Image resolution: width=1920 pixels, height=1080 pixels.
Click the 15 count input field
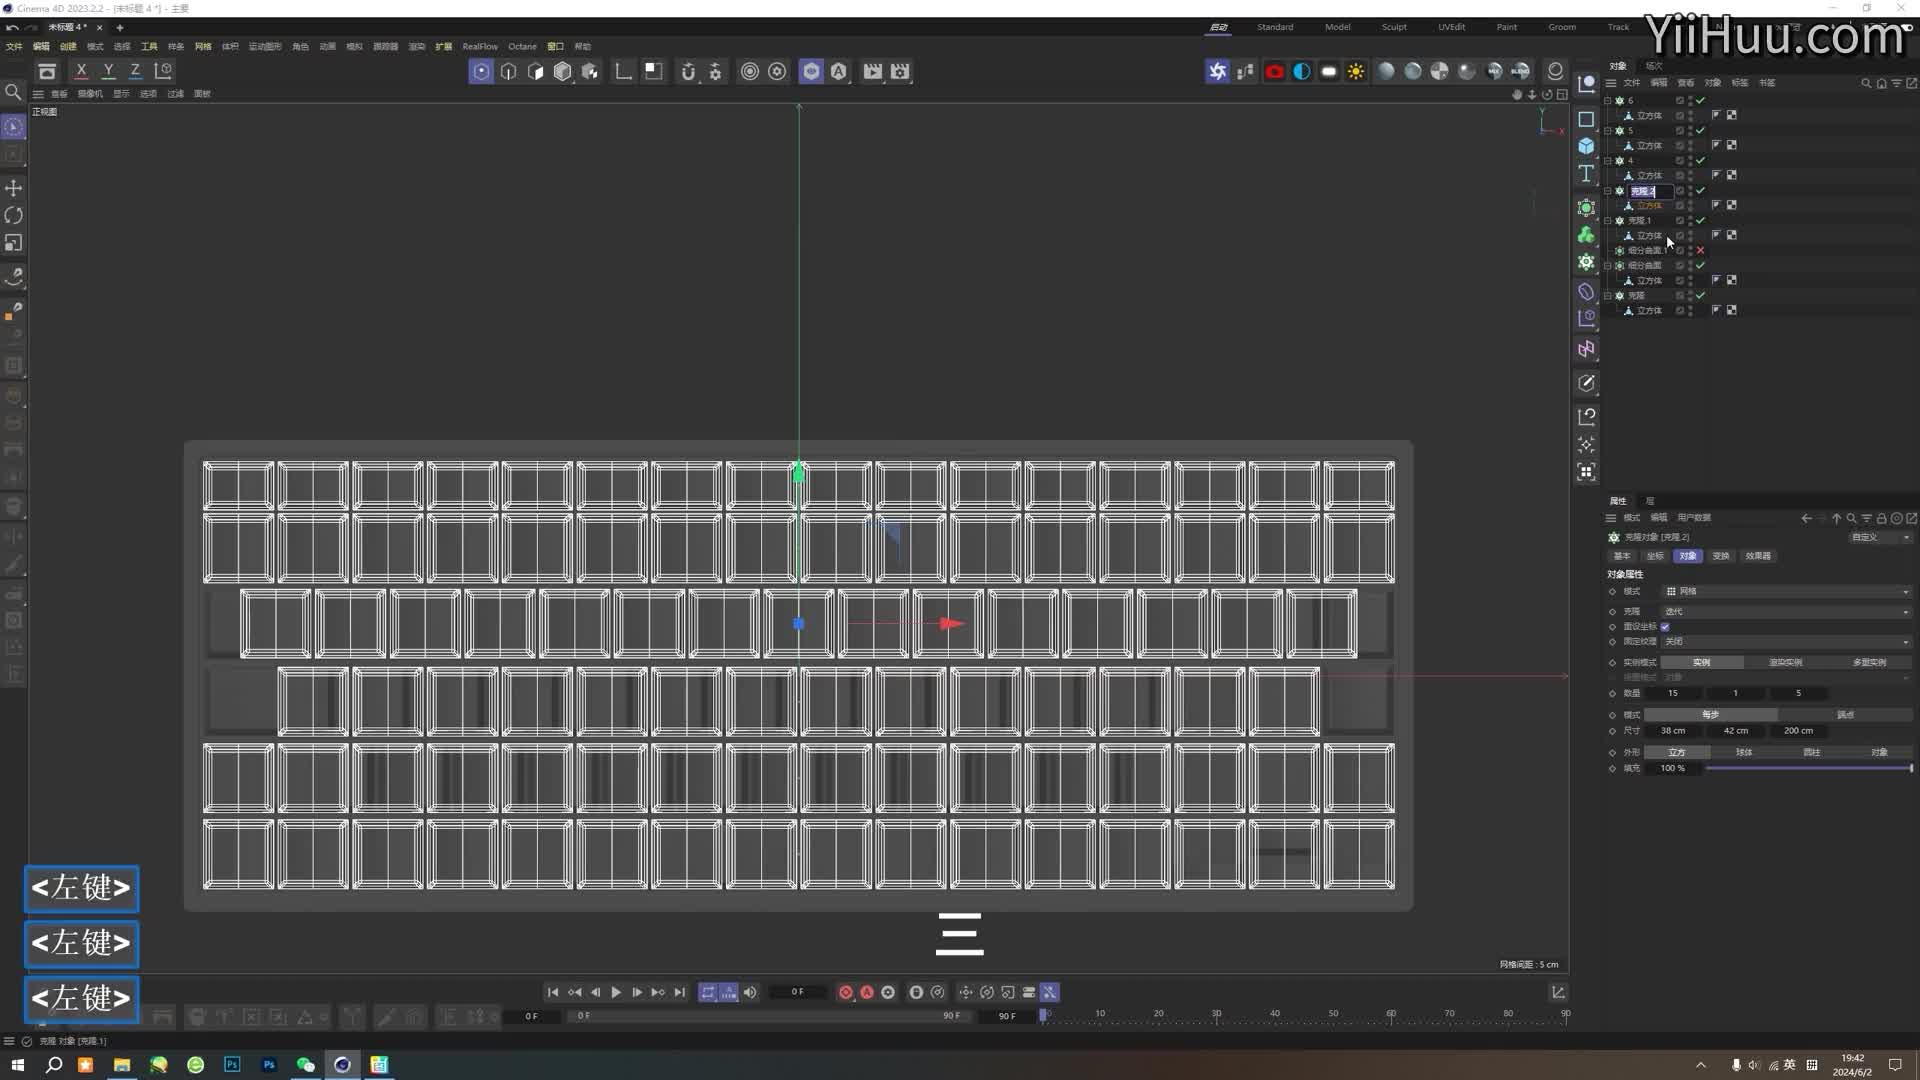pos(1673,693)
